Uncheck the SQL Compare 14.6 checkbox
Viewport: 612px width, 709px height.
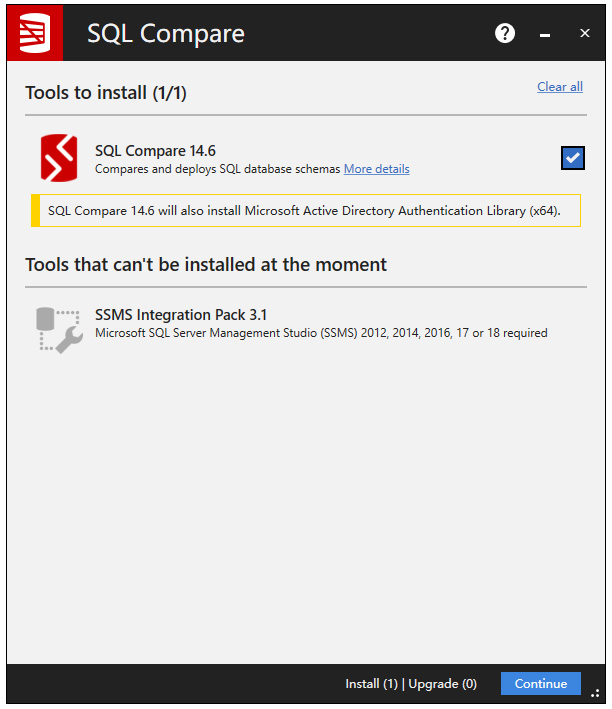tap(573, 157)
